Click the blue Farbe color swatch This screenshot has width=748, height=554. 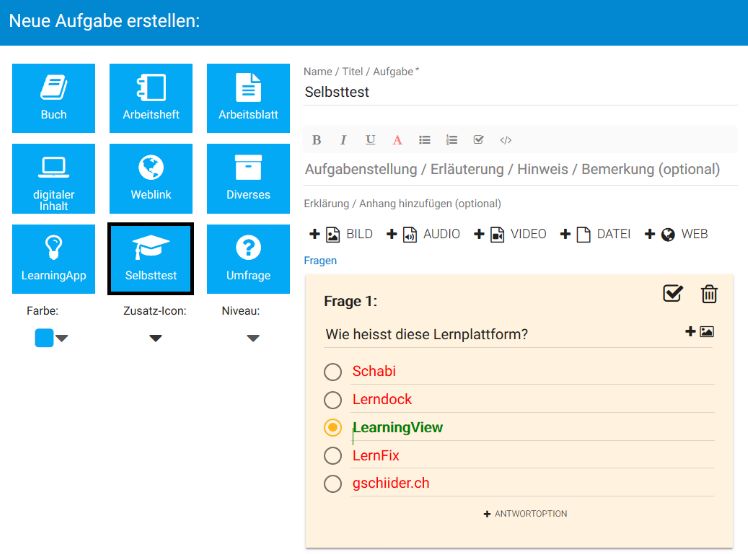click(44, 338)
